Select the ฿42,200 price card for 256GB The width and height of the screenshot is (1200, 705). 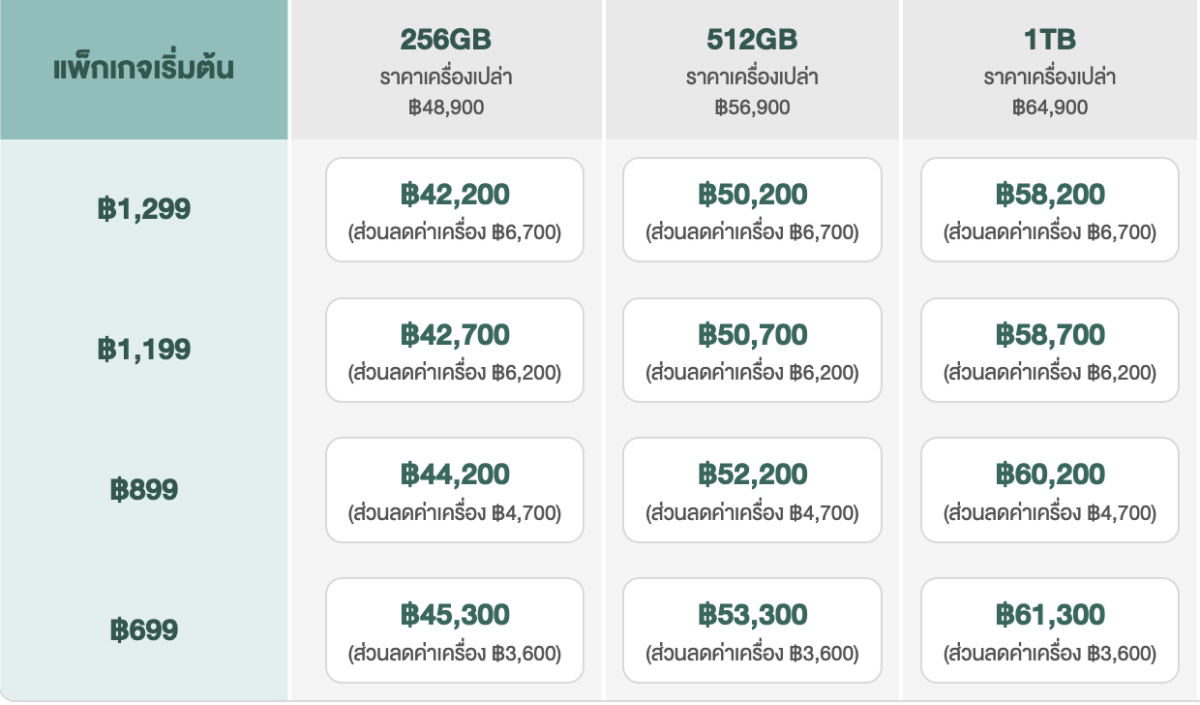pyautogui.click(x=454, y=210)
